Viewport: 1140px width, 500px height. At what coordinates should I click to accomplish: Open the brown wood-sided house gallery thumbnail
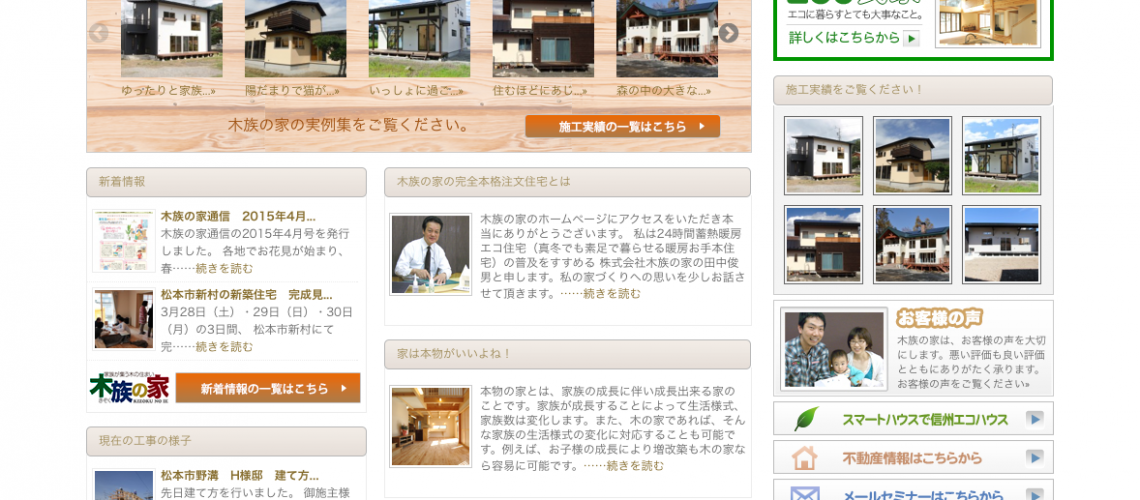coord(823,245)
